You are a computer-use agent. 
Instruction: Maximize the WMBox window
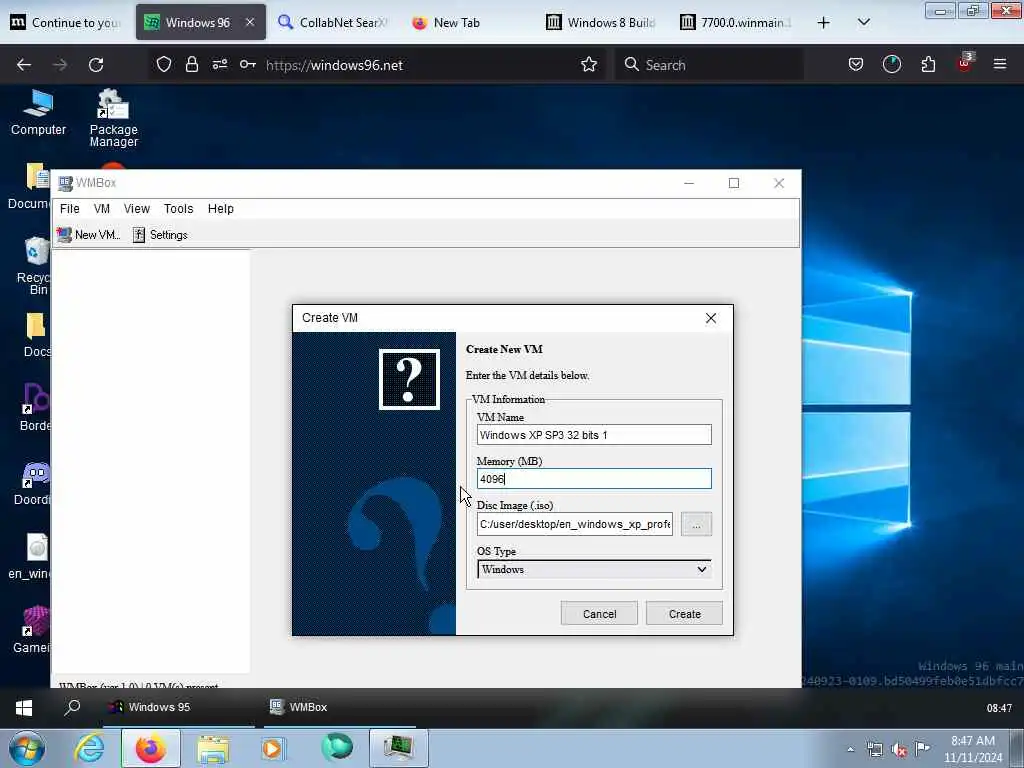click(x=733, y=183)
